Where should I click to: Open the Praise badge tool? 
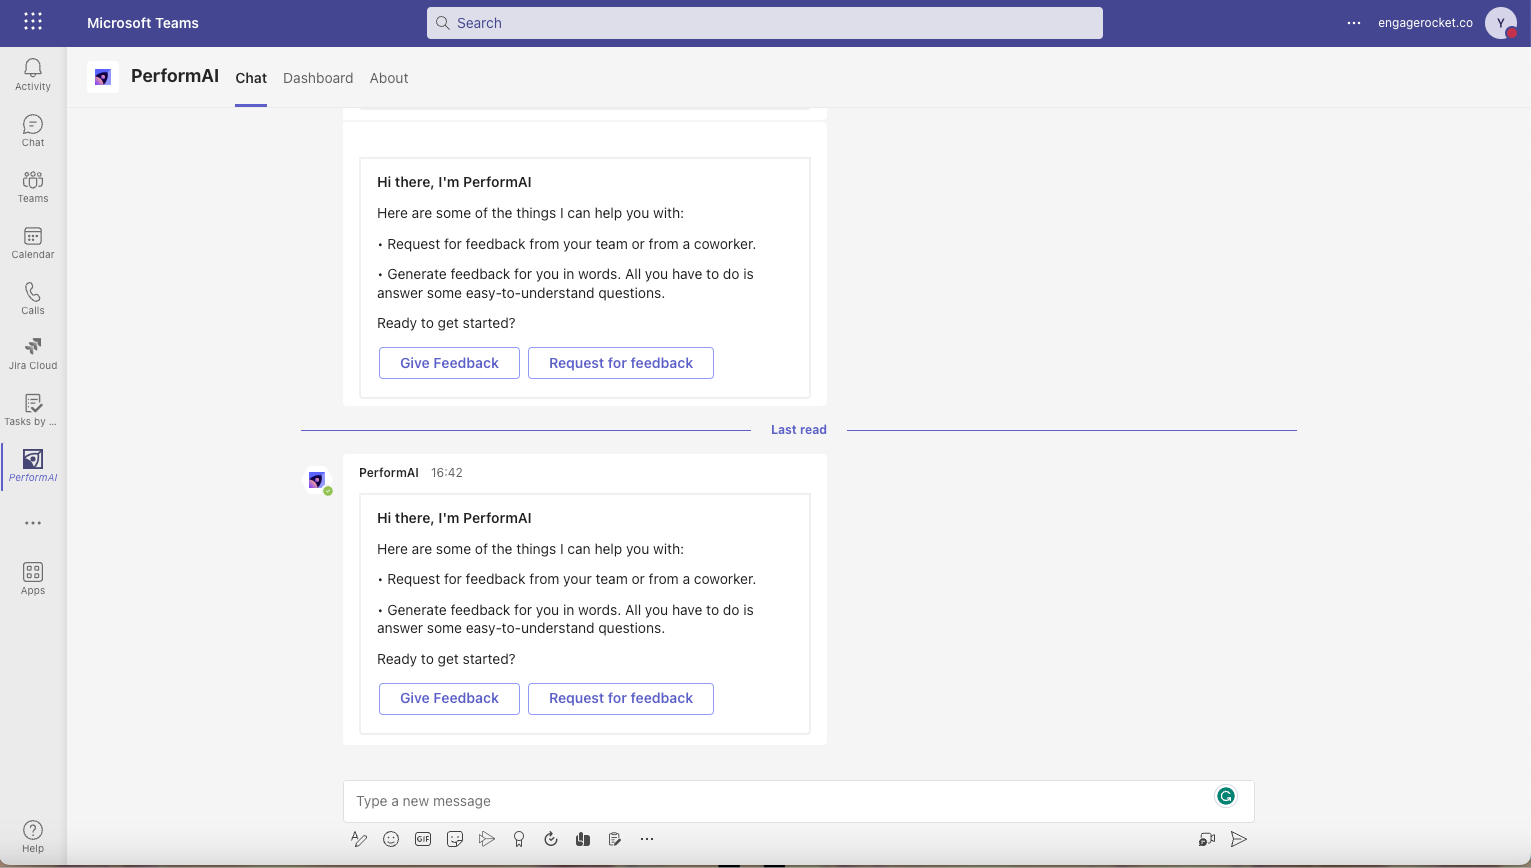coord(519,839)
